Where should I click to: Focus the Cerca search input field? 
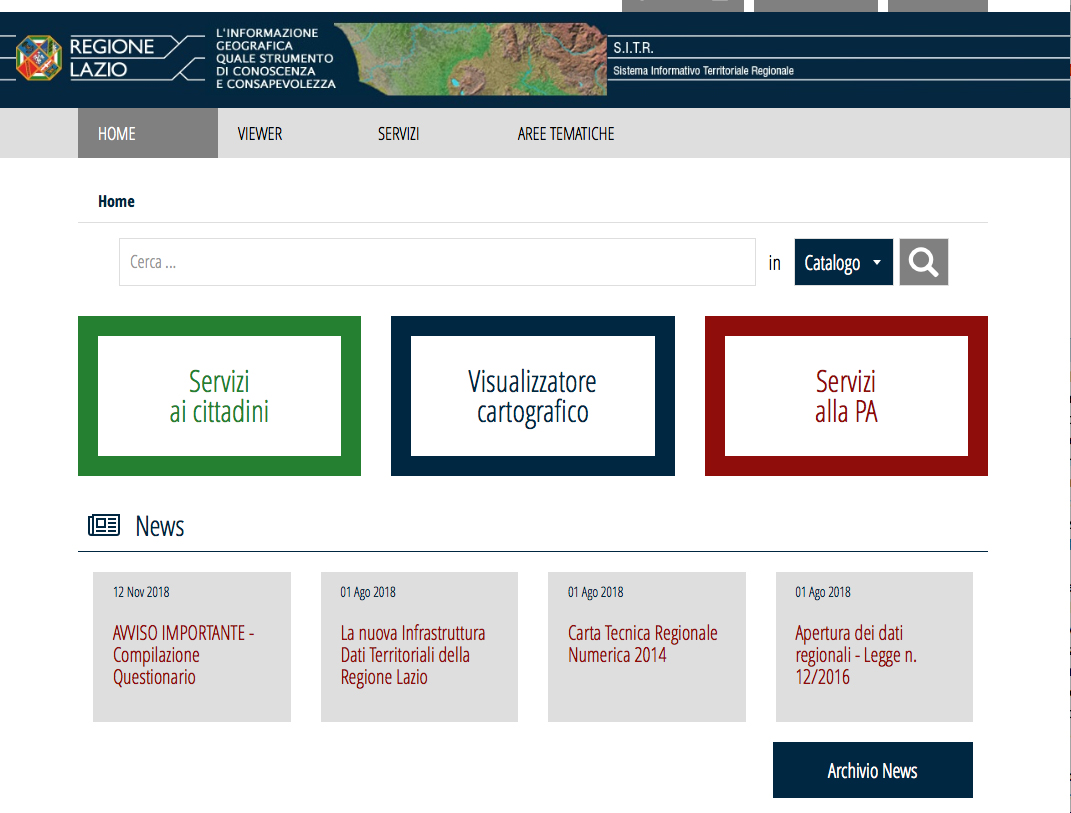[437, 263]
